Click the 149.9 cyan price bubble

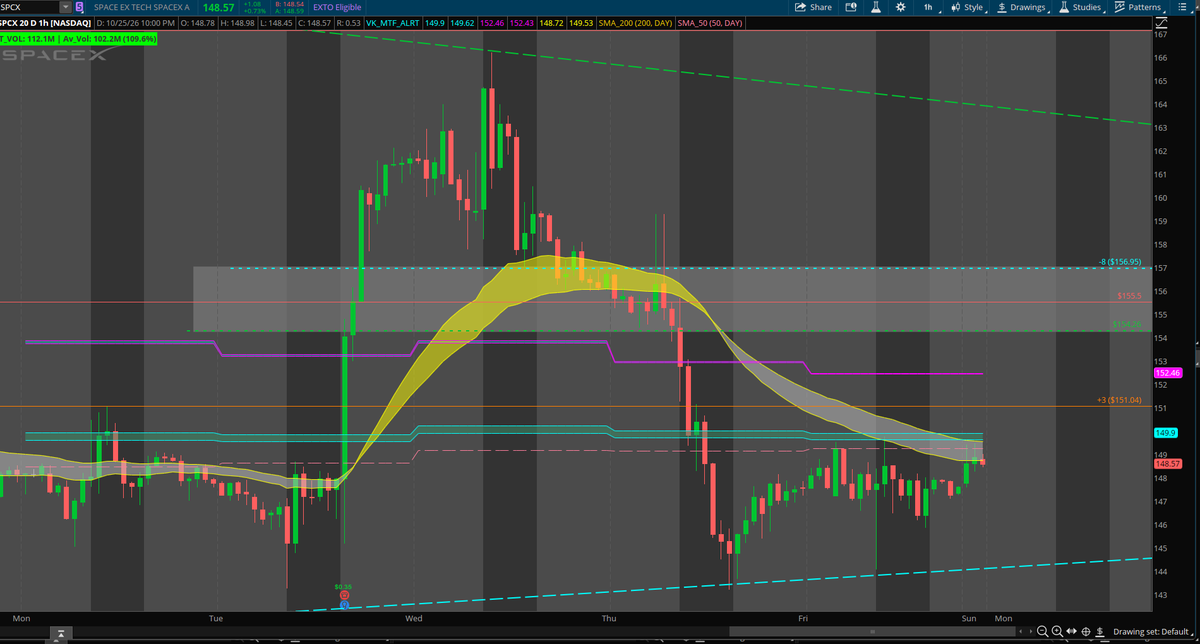1165,432
